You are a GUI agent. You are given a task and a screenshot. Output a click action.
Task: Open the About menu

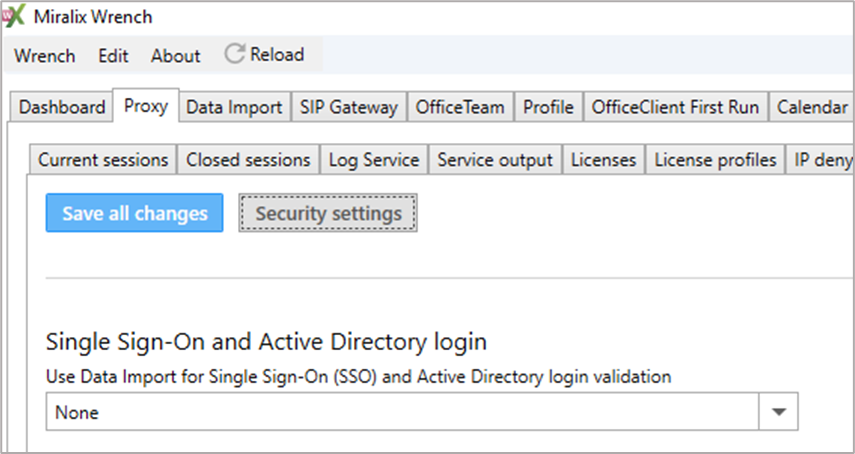click(x=176, y=56)
